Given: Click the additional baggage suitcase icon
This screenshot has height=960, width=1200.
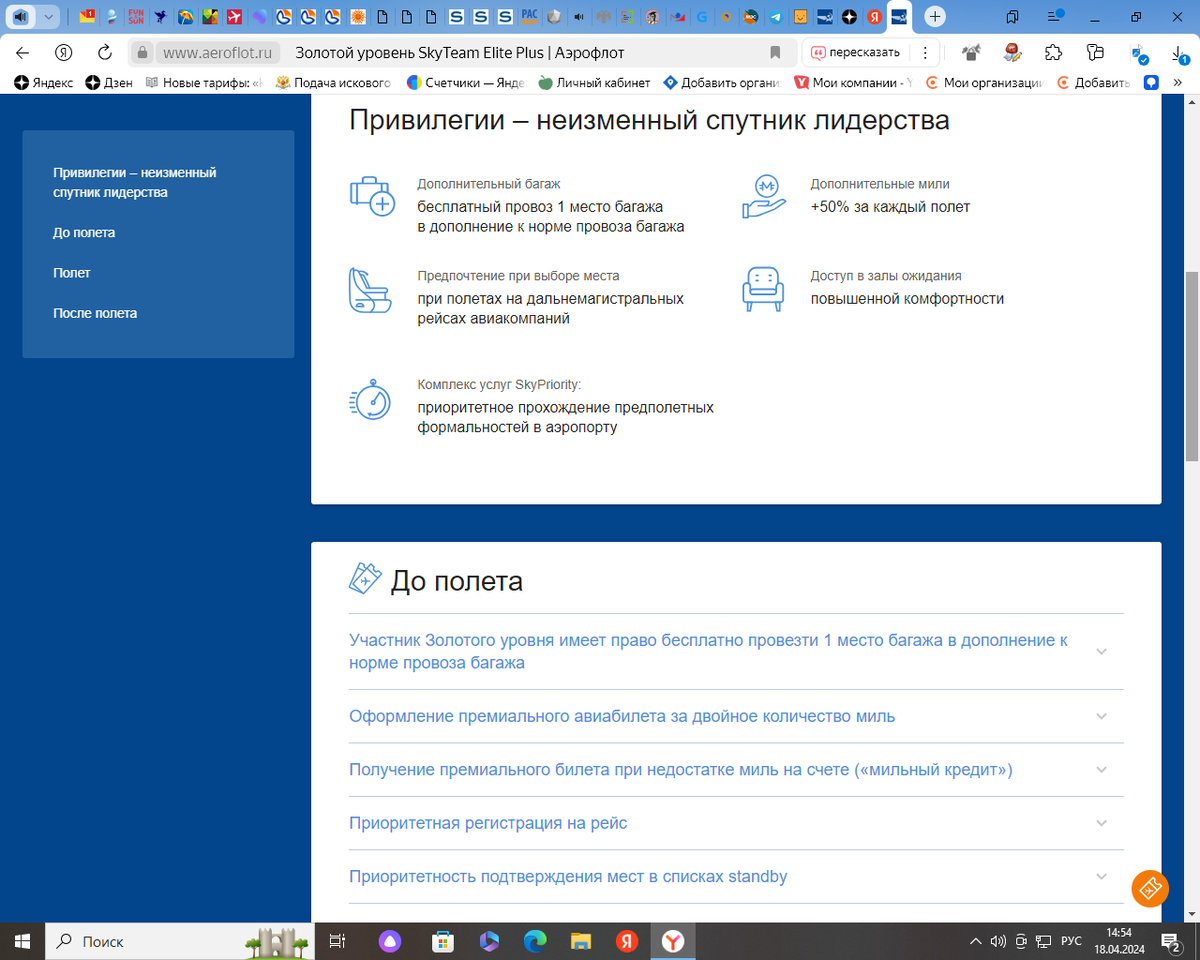Looking at the screenshot, I should 371,195.
